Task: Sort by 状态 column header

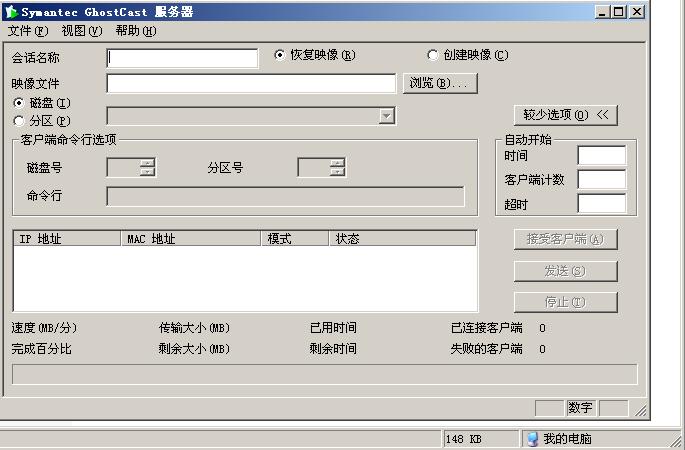Action: tap(402, 239)
